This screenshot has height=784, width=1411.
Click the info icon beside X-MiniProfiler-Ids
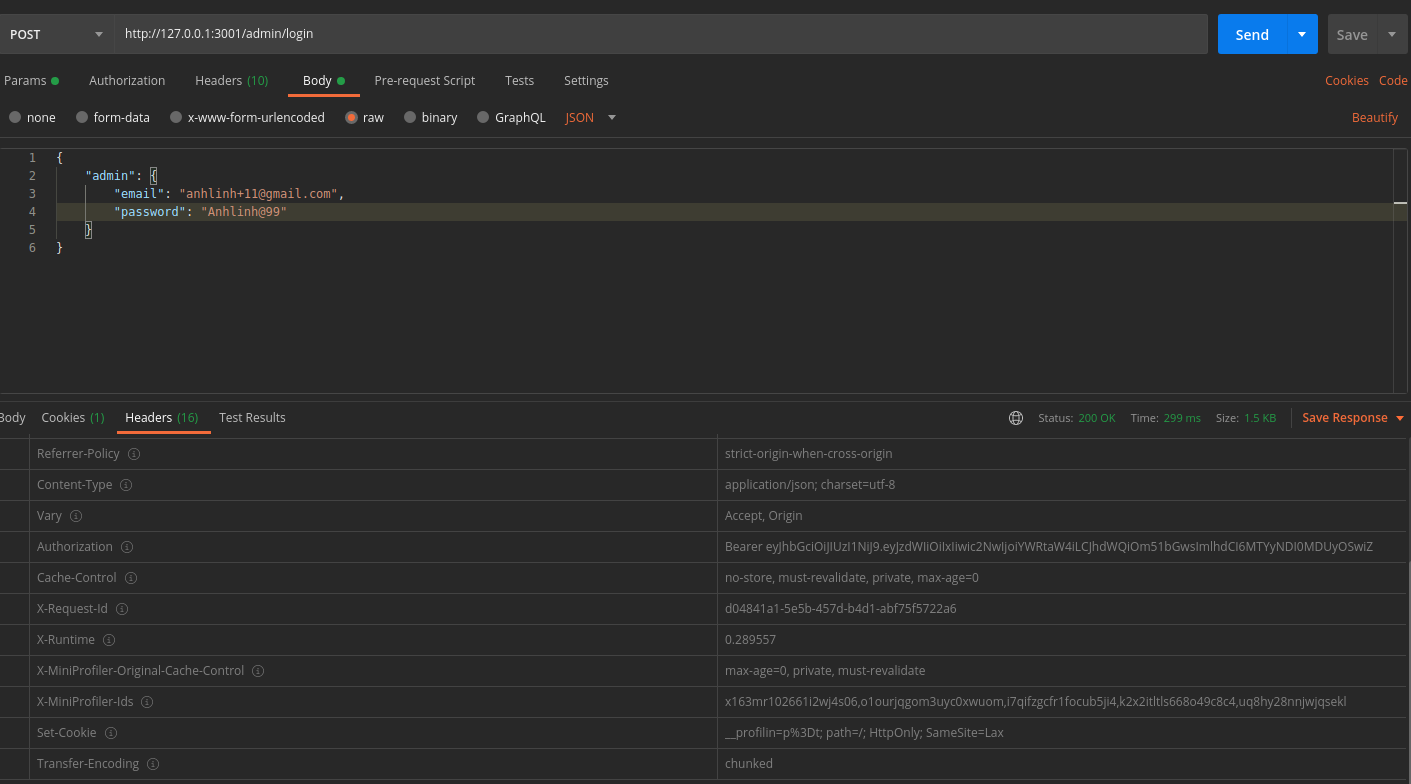147,701
